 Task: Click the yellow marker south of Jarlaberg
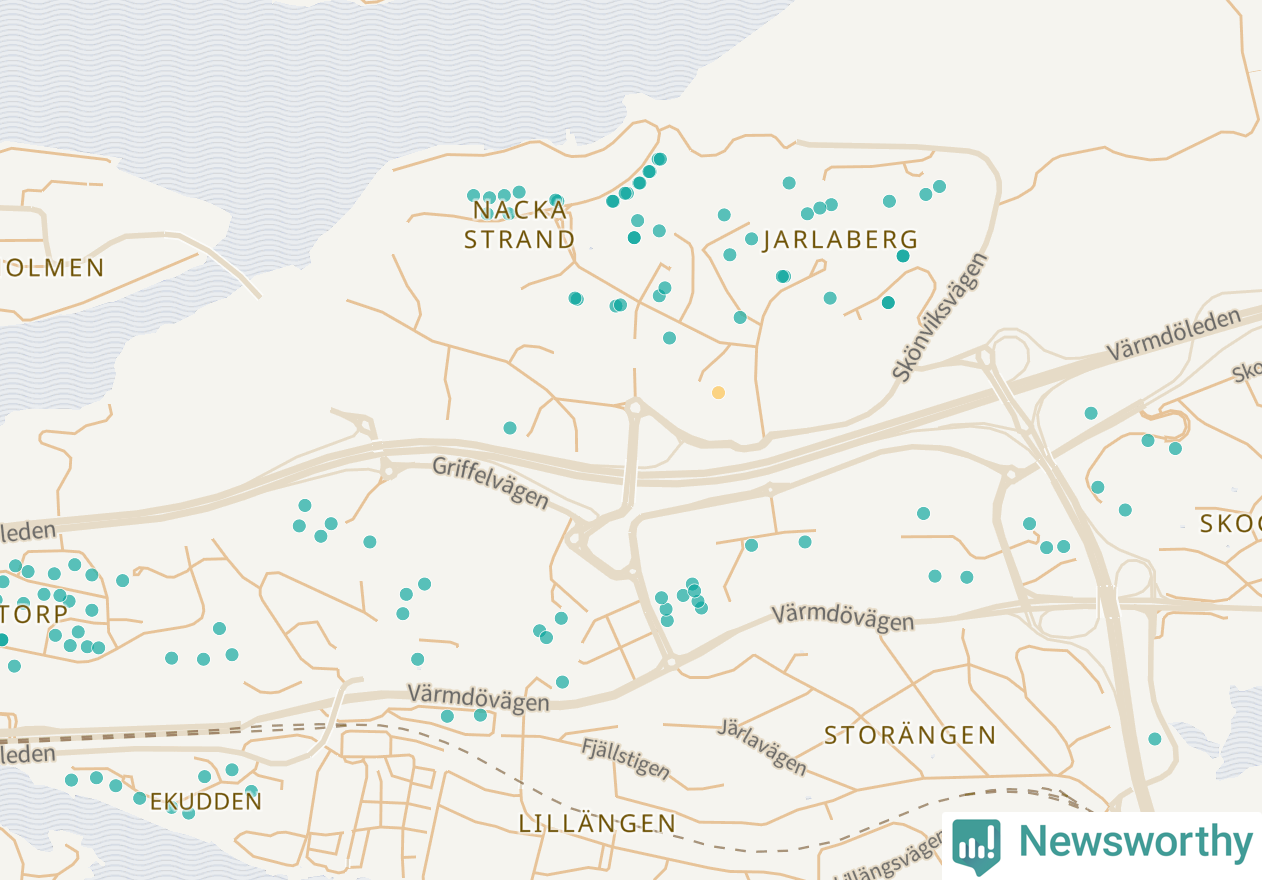point(718,393)
